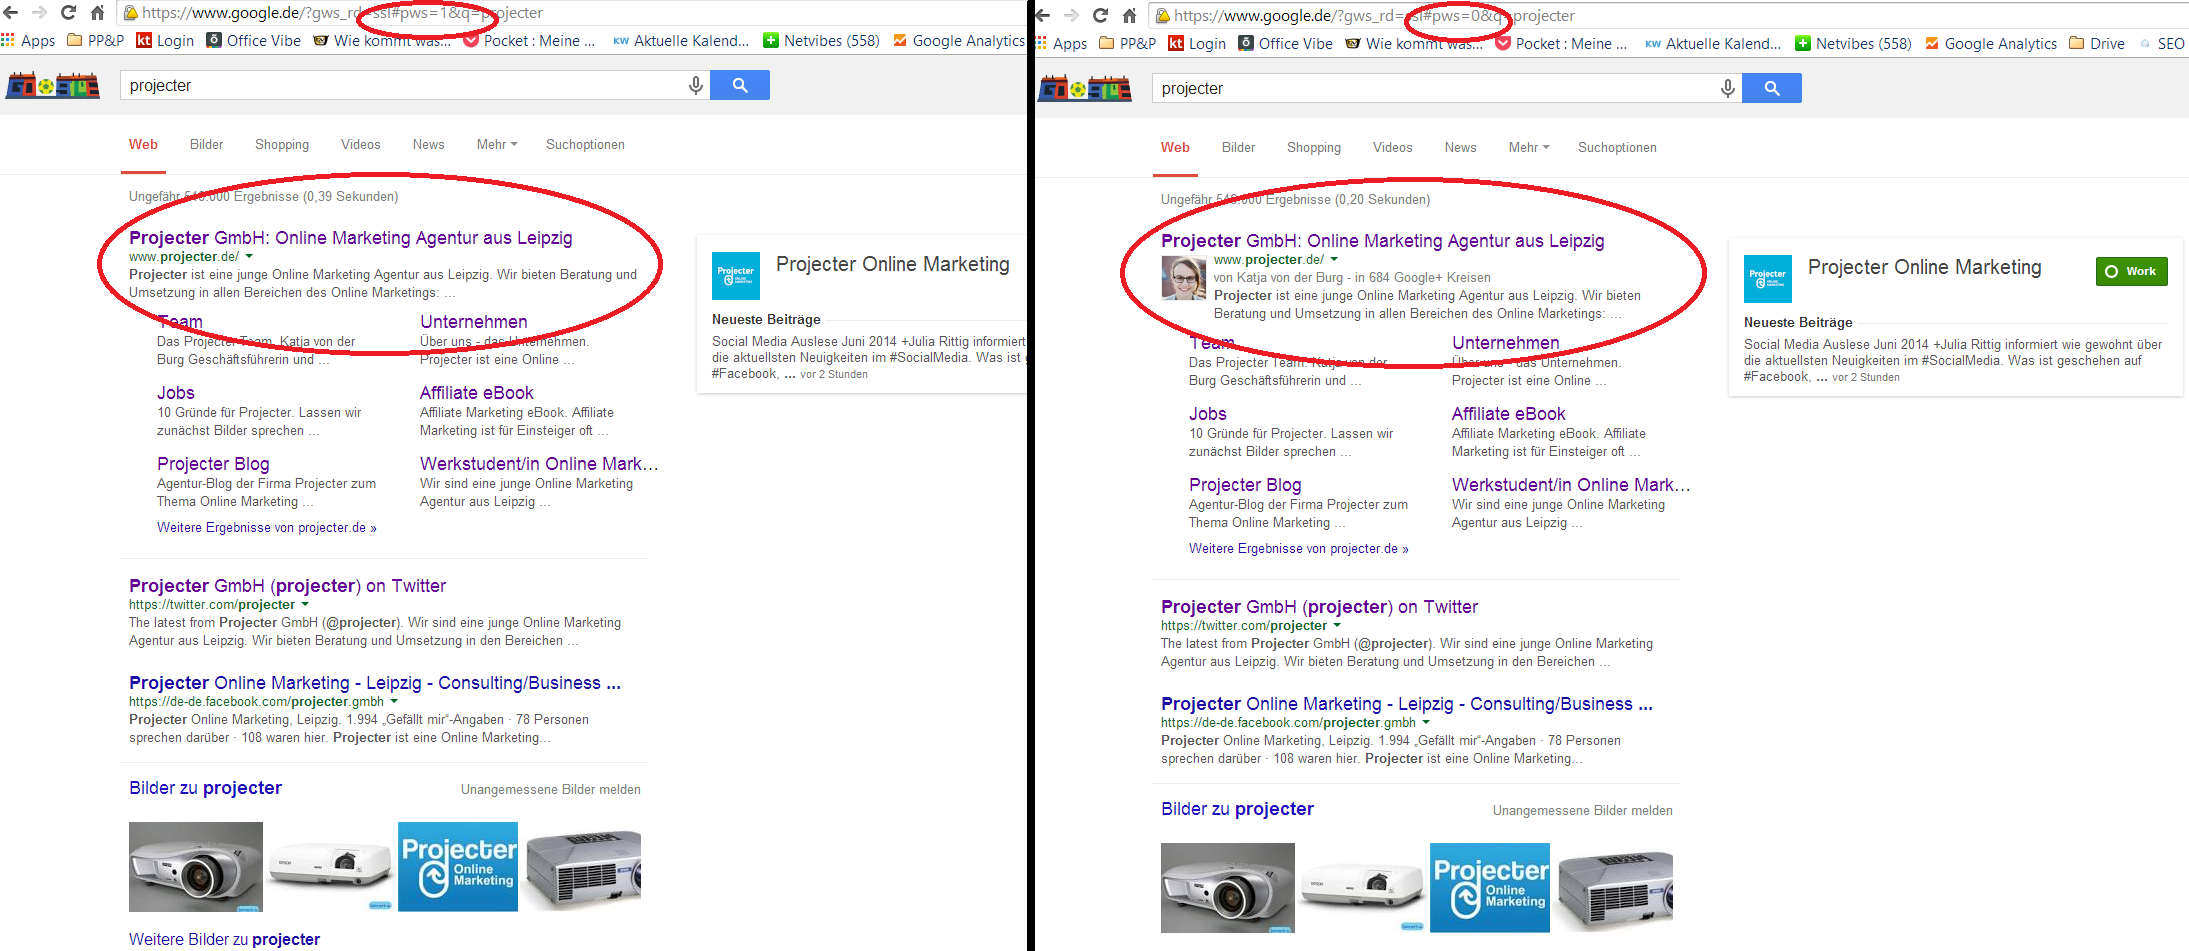Click the Projecter logo icon in the left knowledge panel
Viewport: 2189px width, 951px height.
736,276
